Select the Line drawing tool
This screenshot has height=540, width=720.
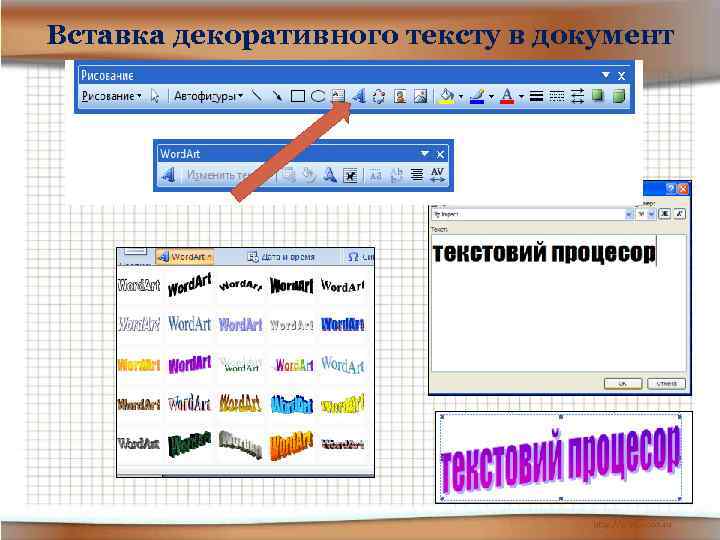click(257, 96)
